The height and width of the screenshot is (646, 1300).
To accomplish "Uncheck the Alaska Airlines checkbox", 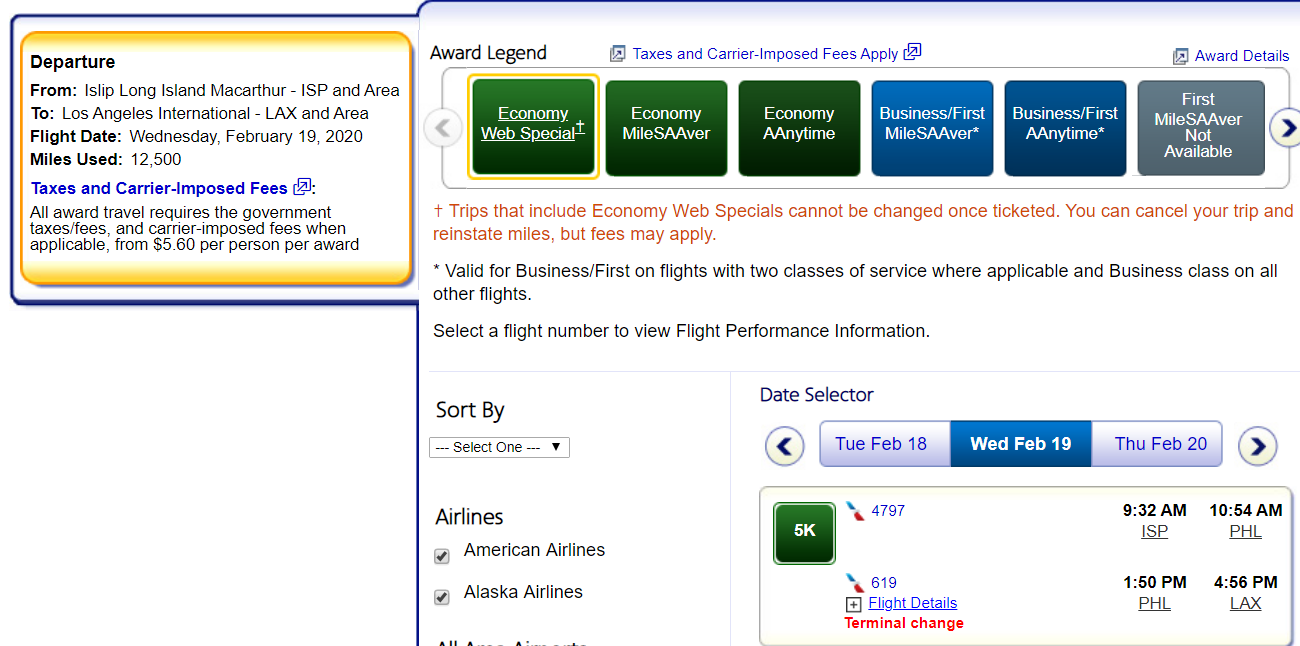I will click(x=442, y=597).
